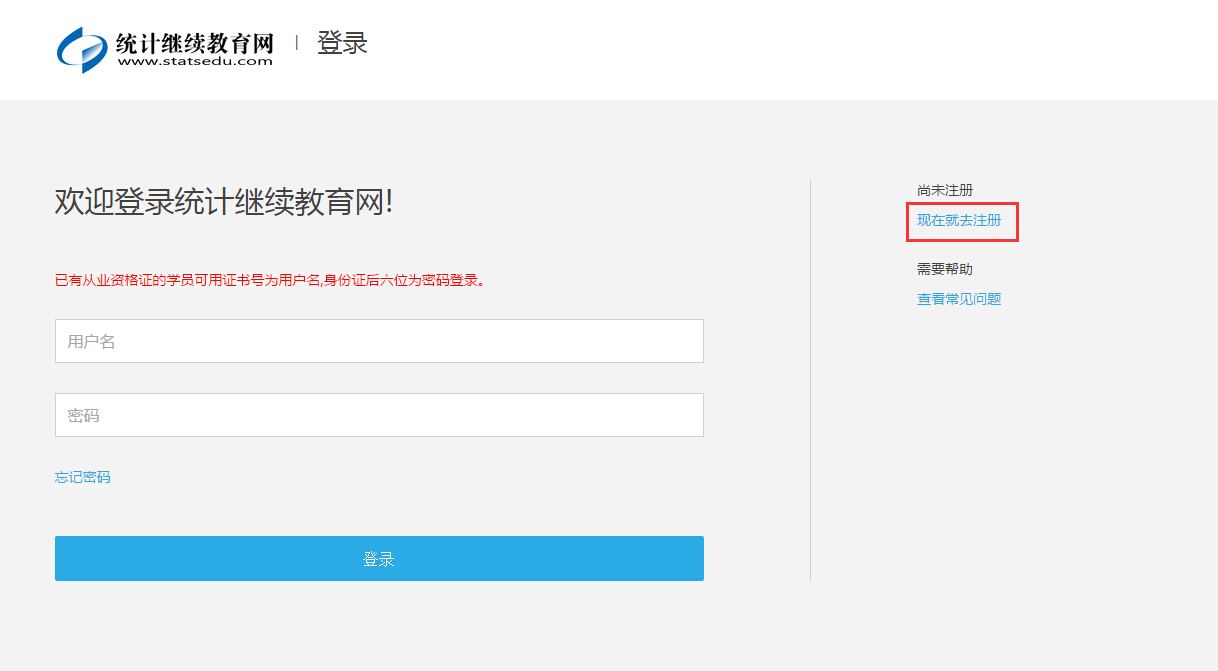Open the 忘记密码 forgot password link

(83, 477)
